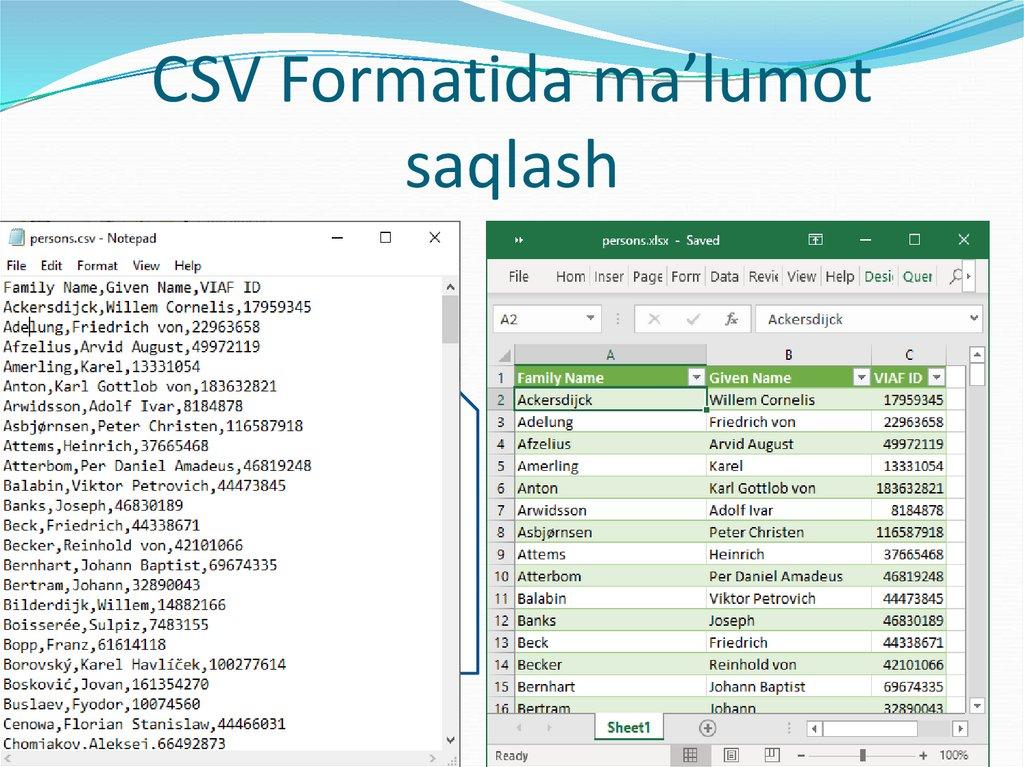The height and width of the screenshot is (767, 1024).
Task: Click the zoom in plus button
Action: pos(924,755)
